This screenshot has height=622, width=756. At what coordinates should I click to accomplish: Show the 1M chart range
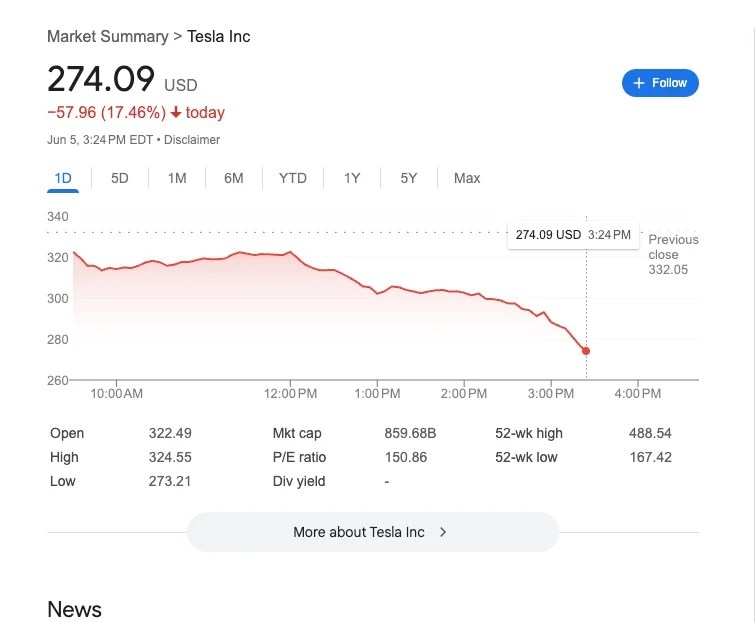click(177, 178)
